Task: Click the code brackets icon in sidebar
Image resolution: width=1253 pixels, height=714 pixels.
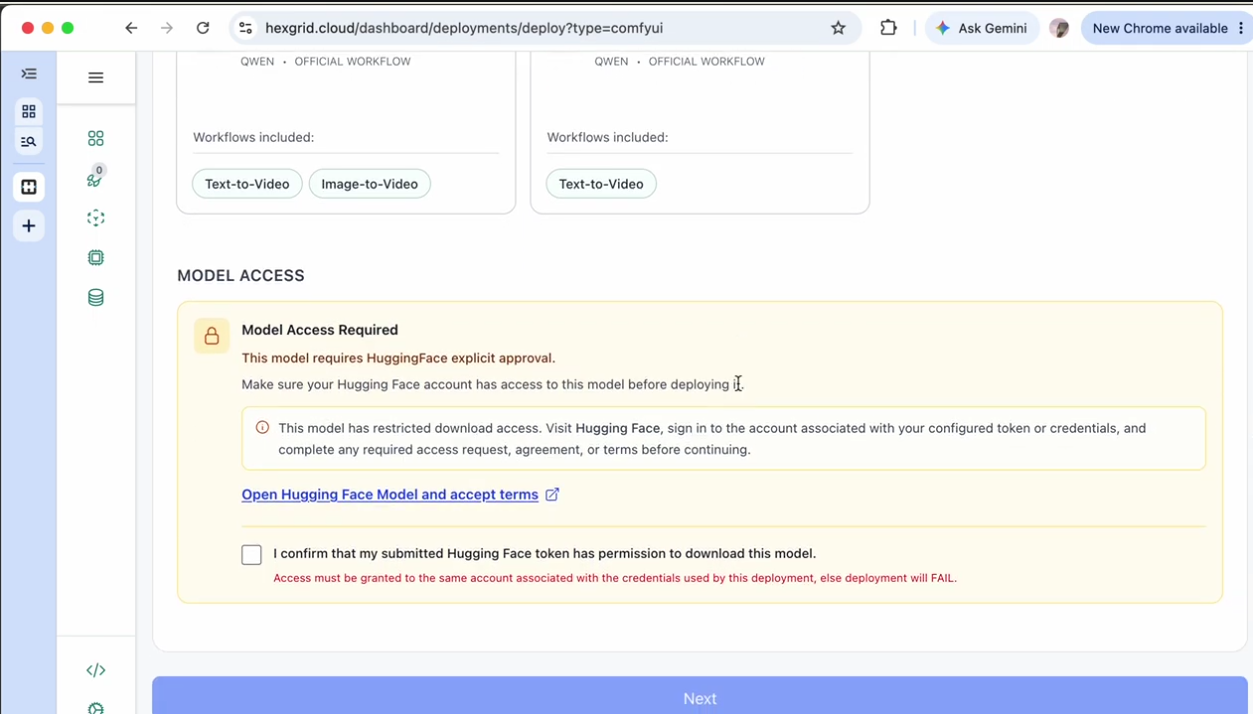Action: click(x=96, y=670)
